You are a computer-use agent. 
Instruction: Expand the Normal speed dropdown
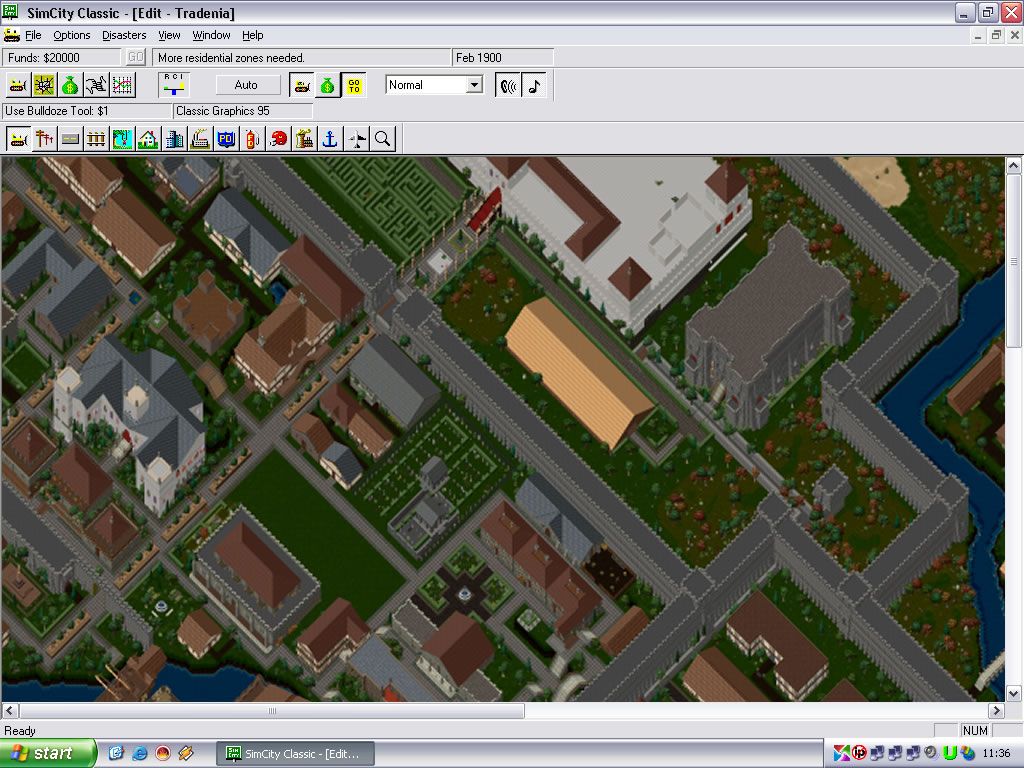(x=475, y=85)
